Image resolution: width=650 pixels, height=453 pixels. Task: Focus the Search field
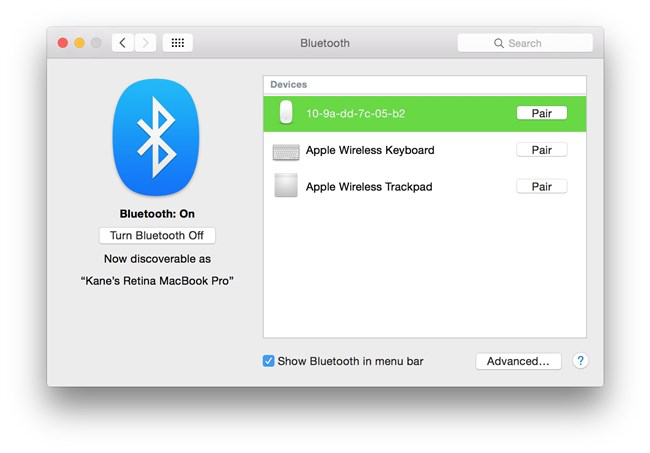pyautogui.click(x=525, y=43)
